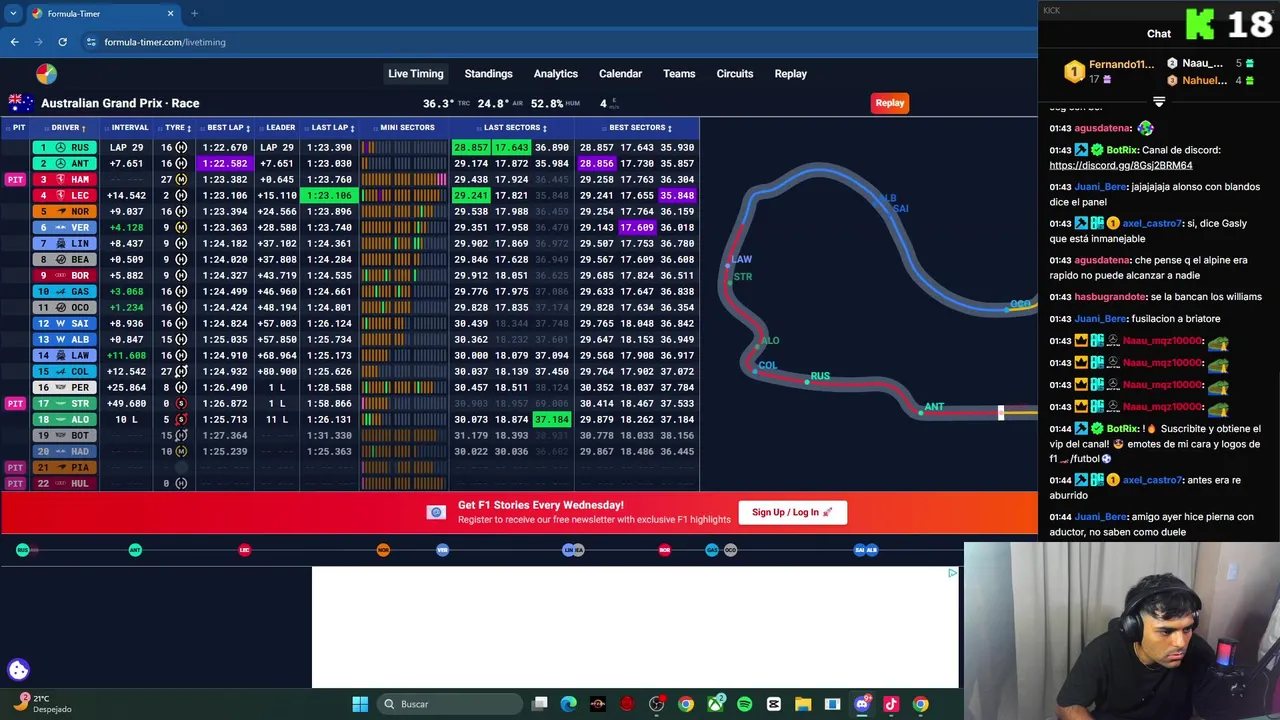Open the Analytics page

tap(555, 74)
